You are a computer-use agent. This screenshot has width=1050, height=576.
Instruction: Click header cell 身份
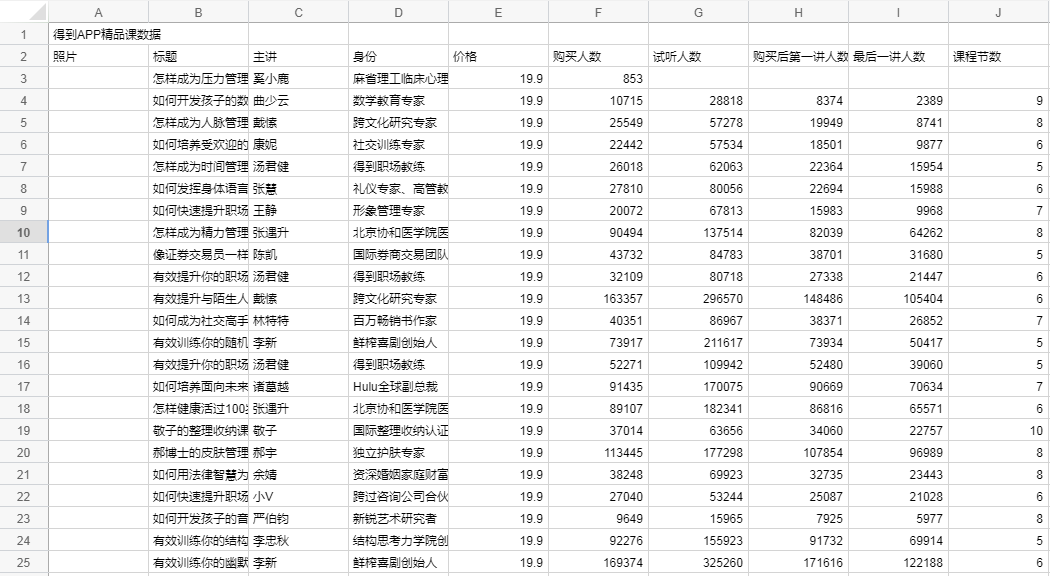[398, 56]
